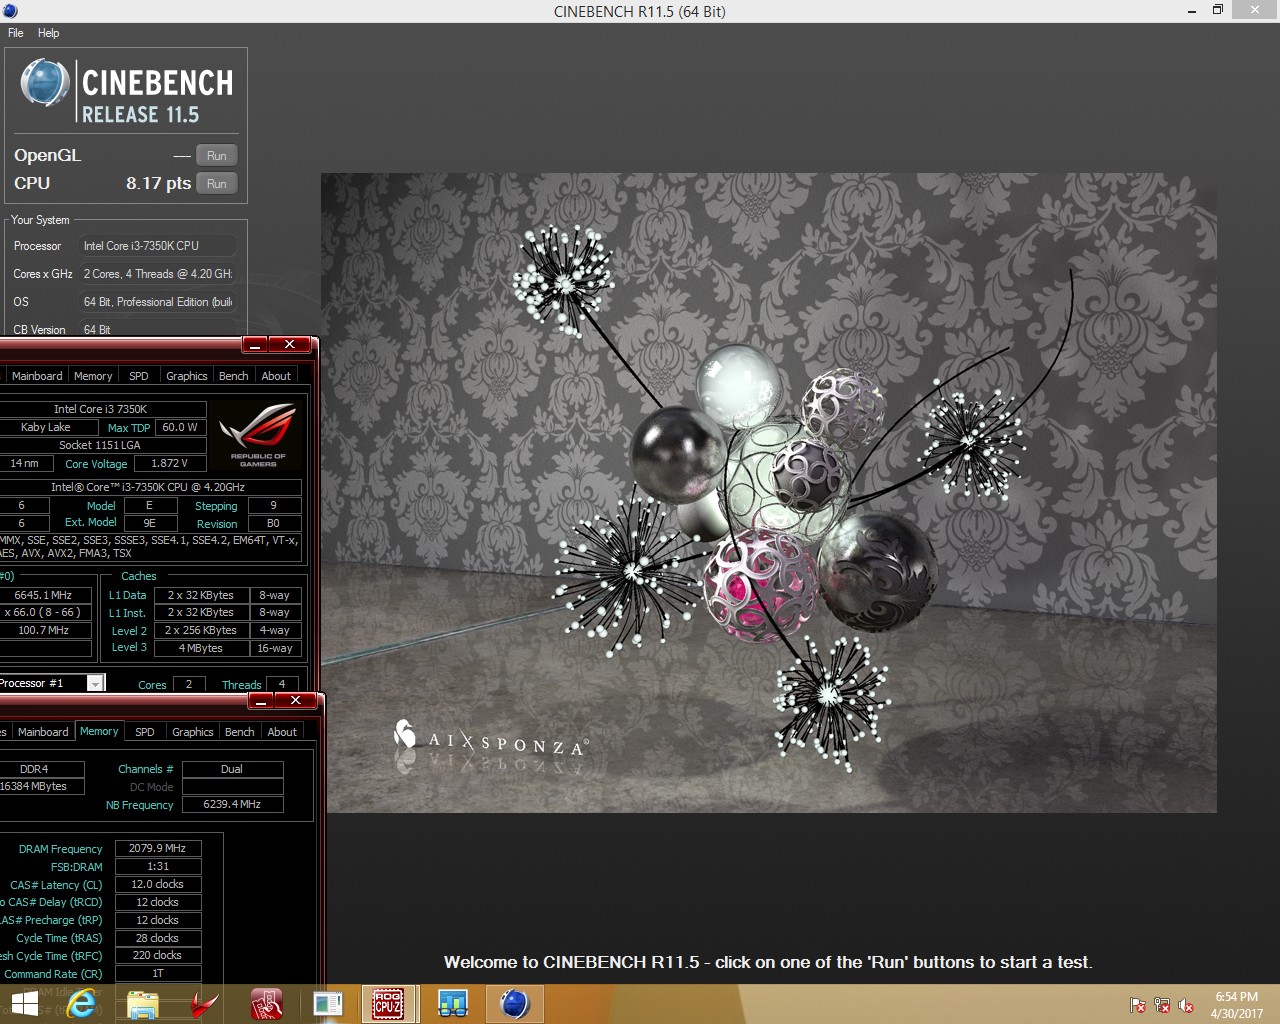Viewport: 1280px width, 1024px height.
Task: Restore down the Cinebench window
Action: 1218,10
